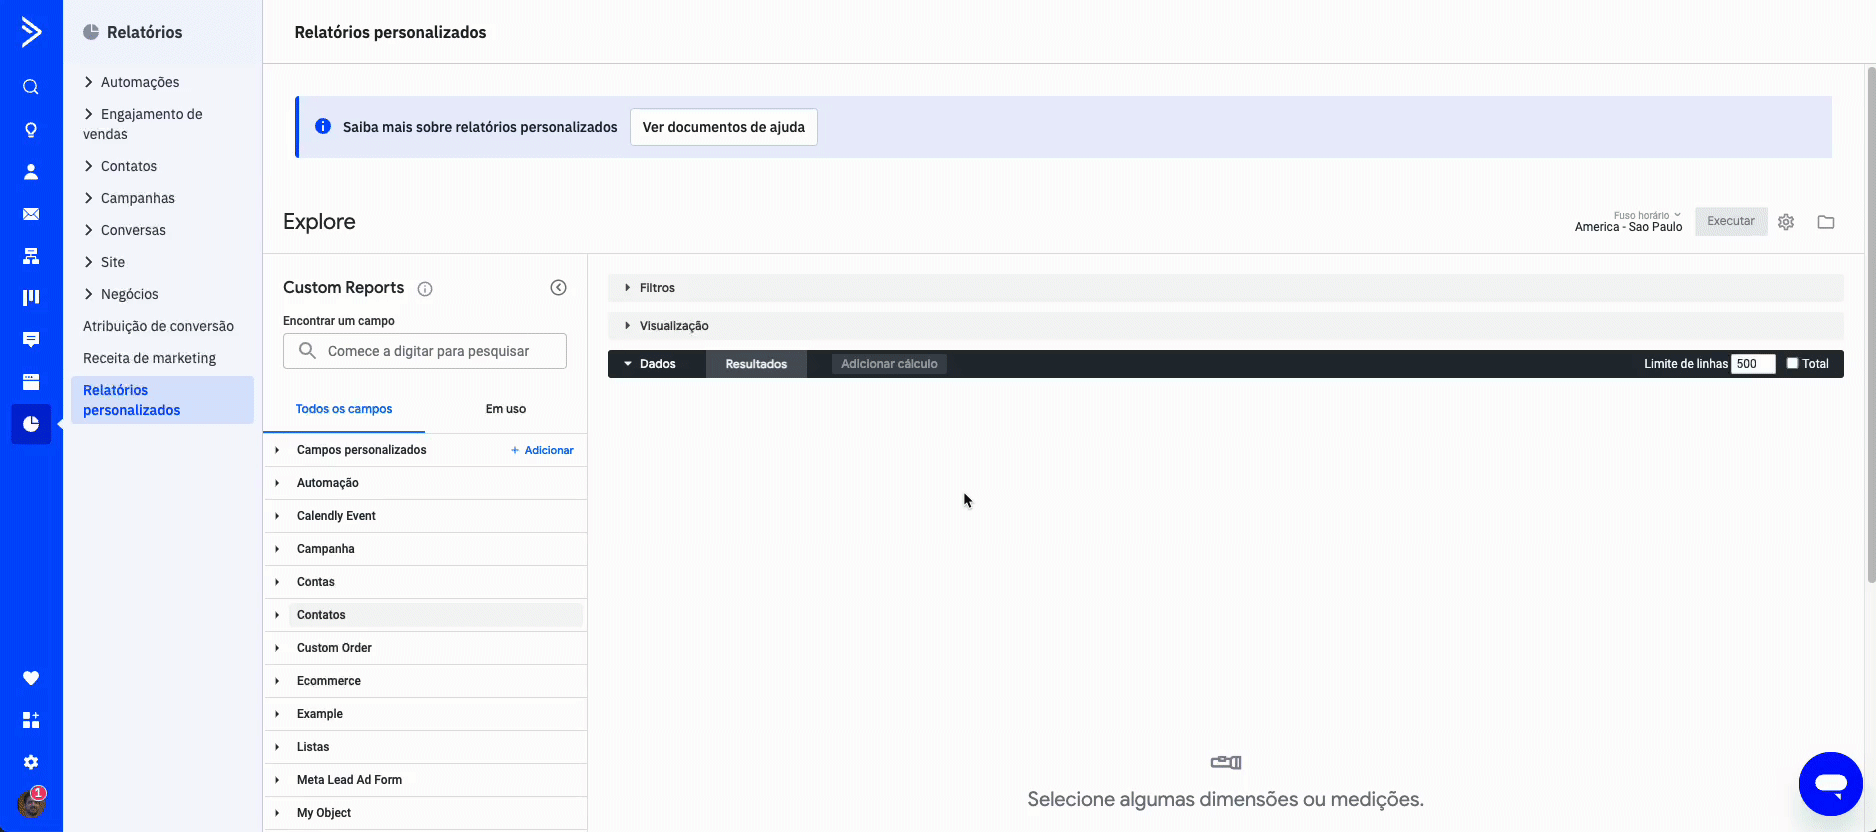Open Settings gear in left sidebar
Image resolution: width=1876 pixels, height=832 pixels.
31,762
